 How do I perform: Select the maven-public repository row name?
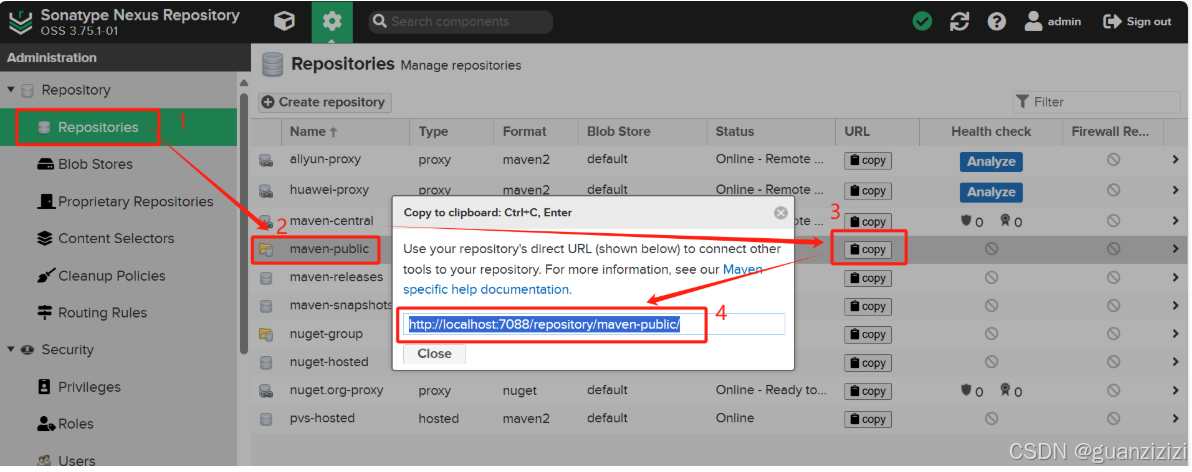click(x=329, y=249)
